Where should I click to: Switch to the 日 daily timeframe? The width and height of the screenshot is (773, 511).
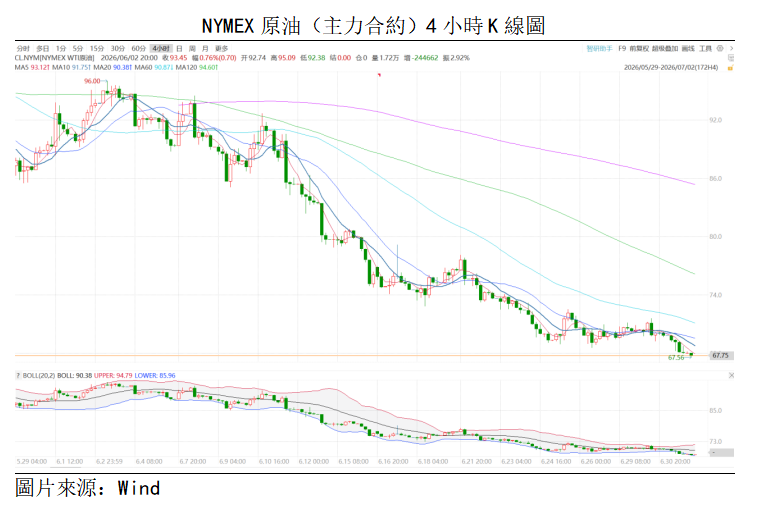pyautogui.click(x=179, y=48)
